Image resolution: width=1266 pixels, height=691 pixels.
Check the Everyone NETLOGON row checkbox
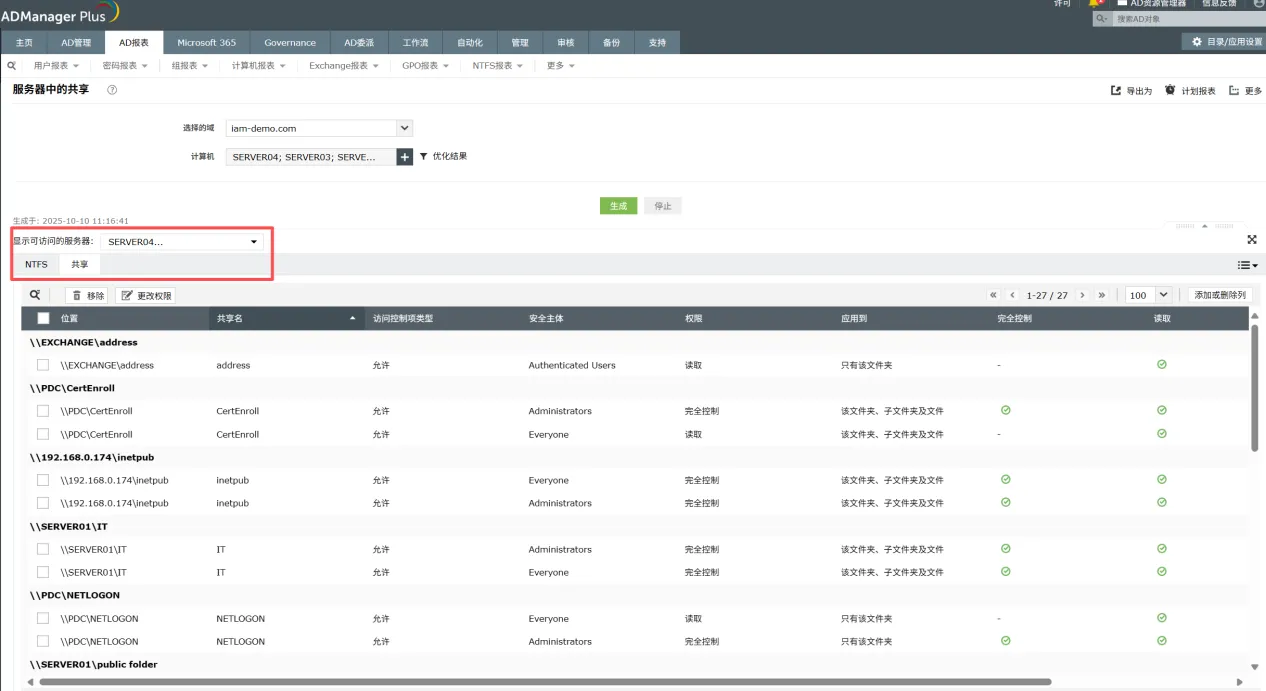(43, 618)
